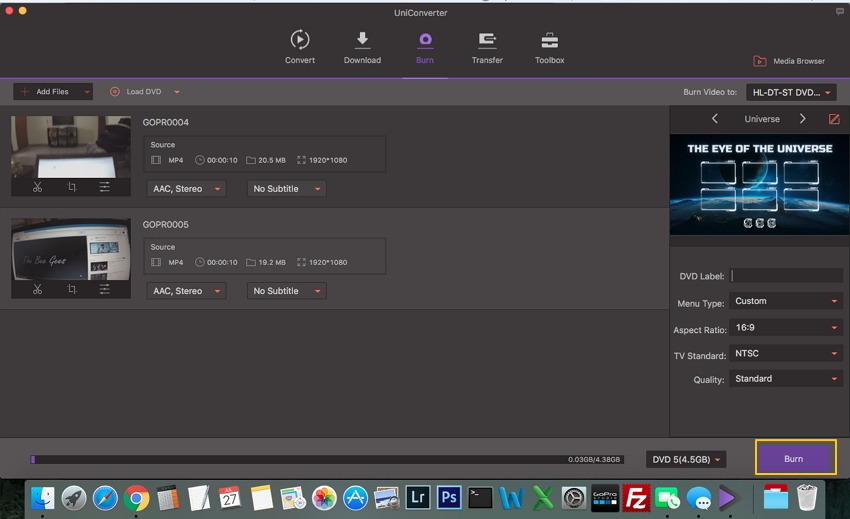Open the Menu Type Custom dropdown
Image resolution: width=850 pixels, height=519 pixels.
point(786,301)
